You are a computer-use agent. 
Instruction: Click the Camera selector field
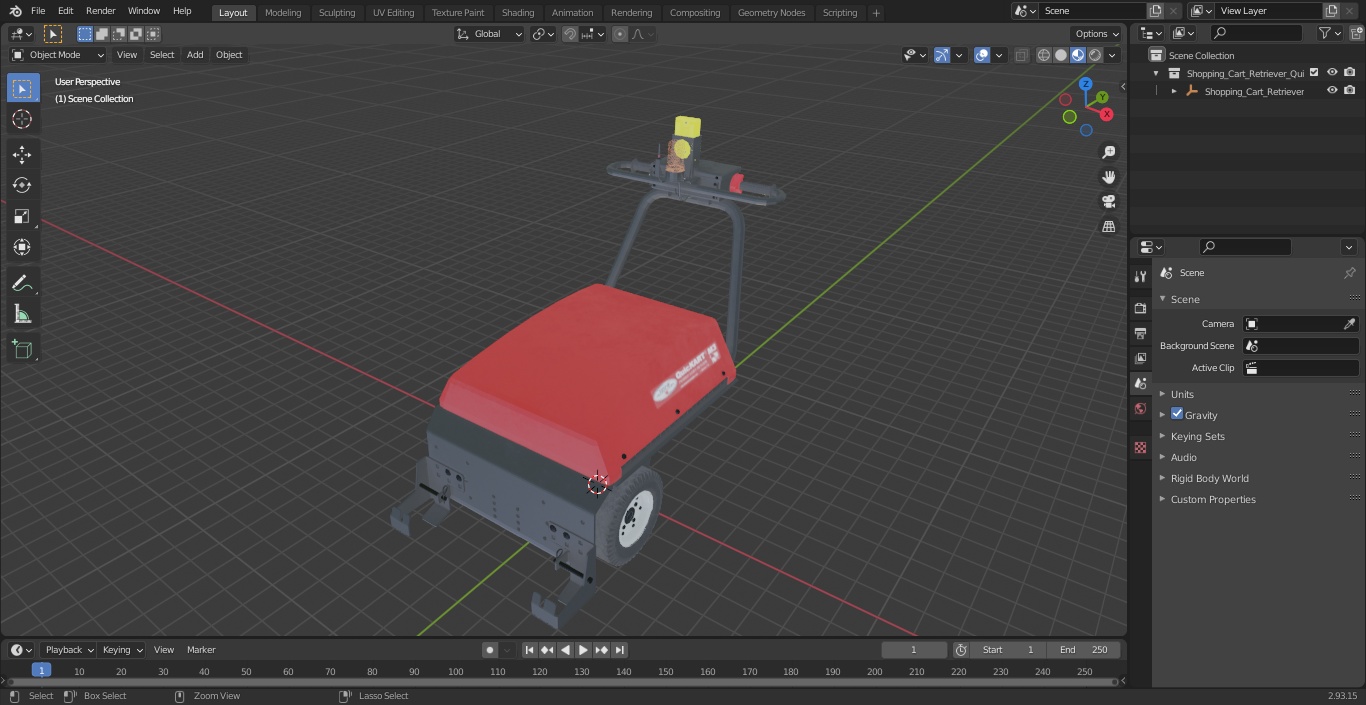(1301, 324)
